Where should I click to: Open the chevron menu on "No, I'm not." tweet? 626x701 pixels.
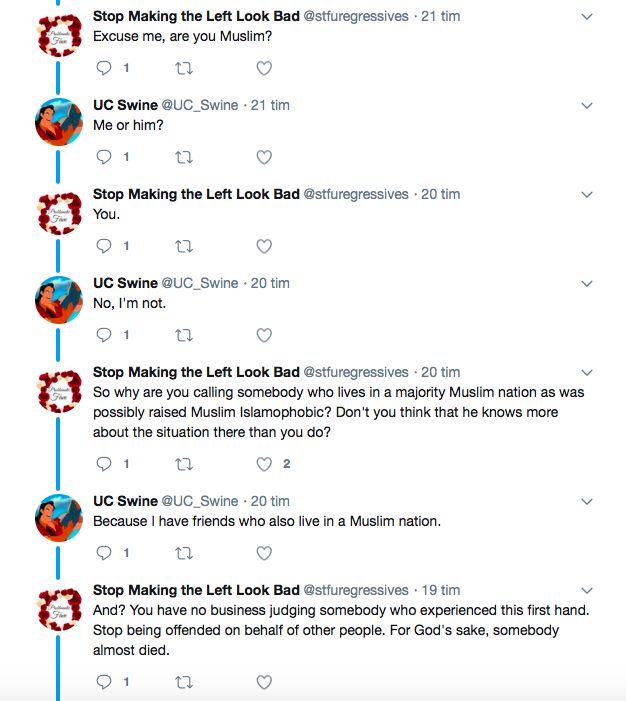click(587, 284)
